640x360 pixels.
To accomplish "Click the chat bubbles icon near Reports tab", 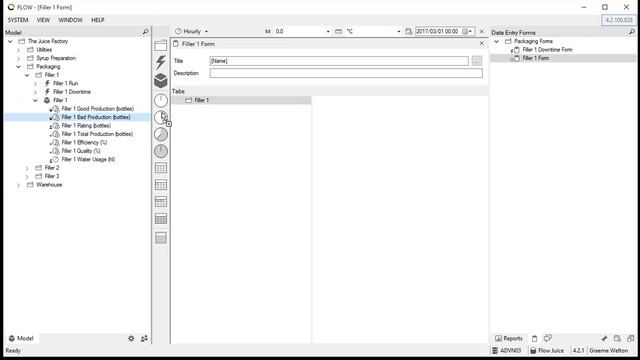I will tap(548, 338).
